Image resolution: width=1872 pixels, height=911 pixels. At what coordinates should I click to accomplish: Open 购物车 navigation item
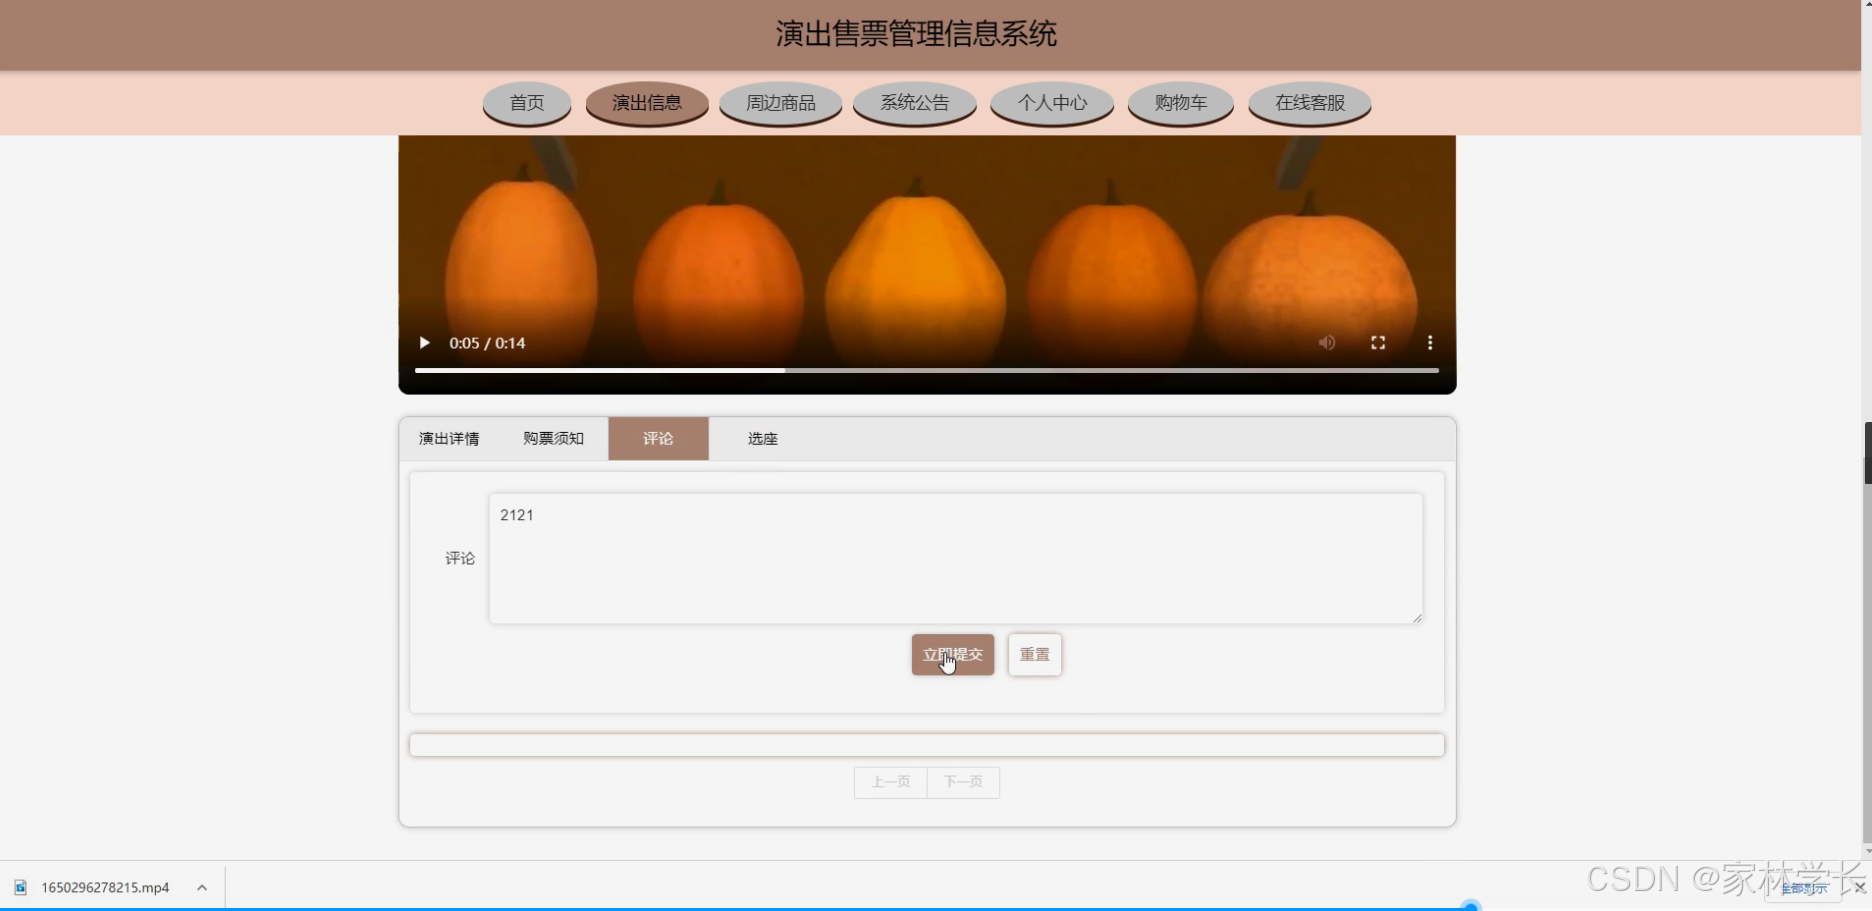coord(1181,103)
